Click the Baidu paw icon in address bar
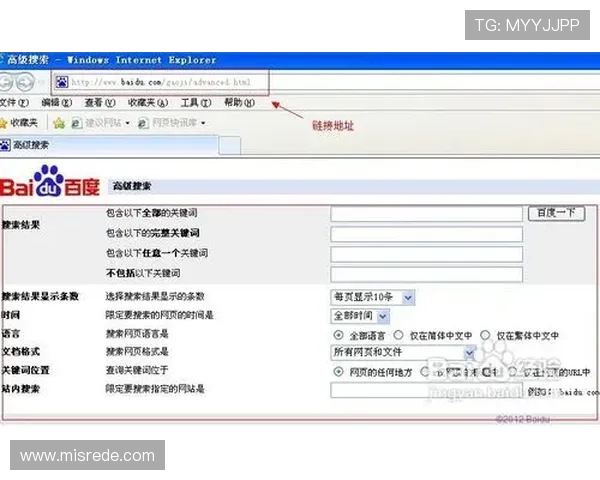This screenshot has height=480, width=600. tap(62, 82)
